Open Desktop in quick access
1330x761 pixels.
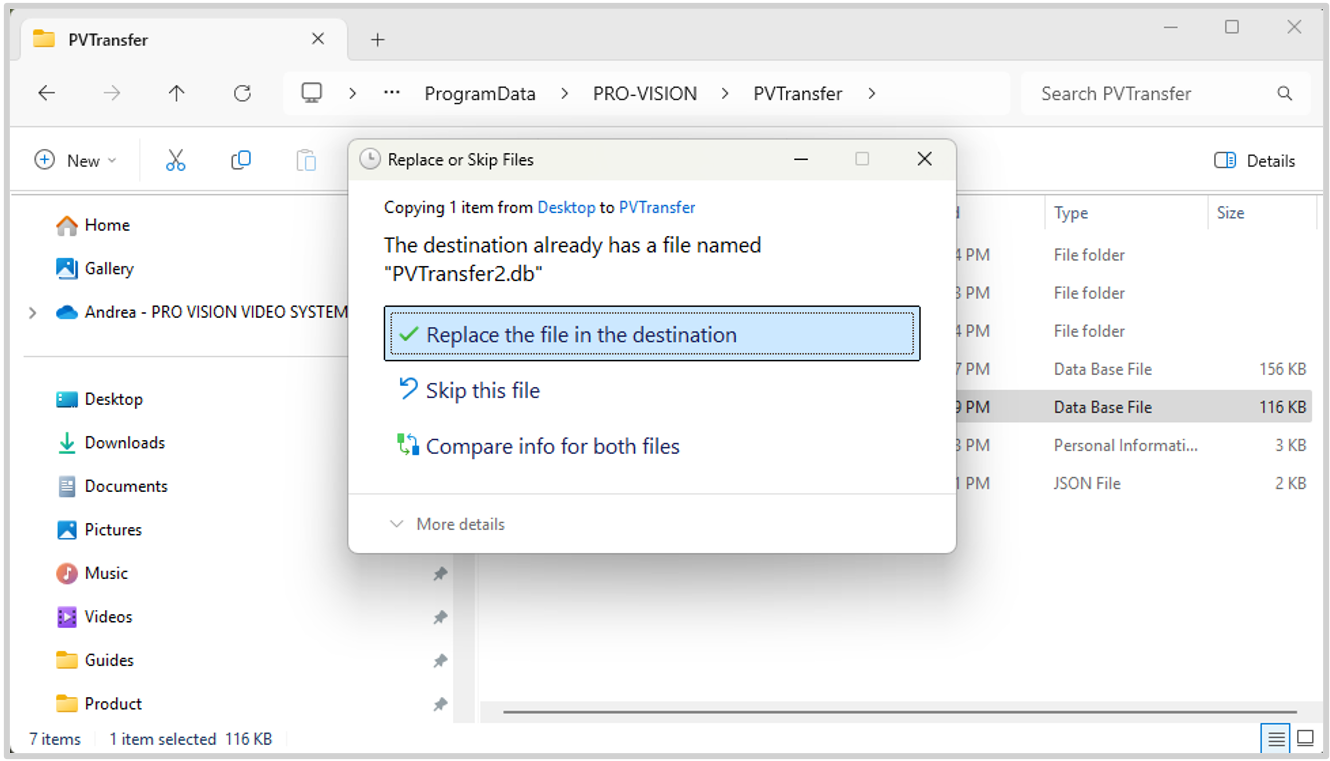(x=100, y=399)
